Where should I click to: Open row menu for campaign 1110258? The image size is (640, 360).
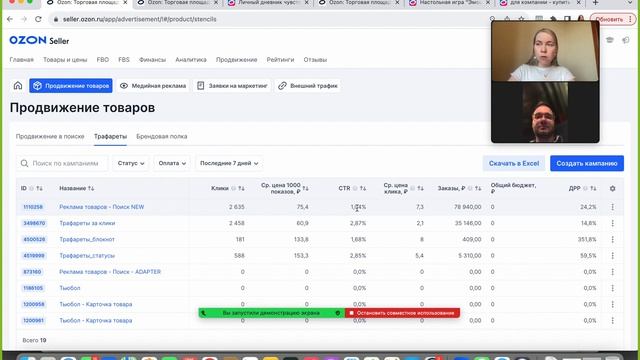[x=612, y=207]
